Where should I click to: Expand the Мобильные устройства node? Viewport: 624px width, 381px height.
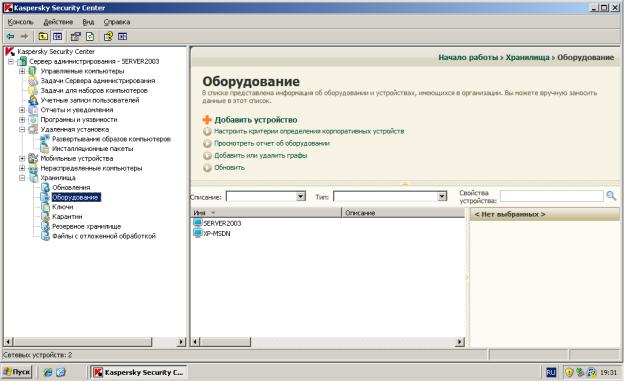click(x=22, y=158)
